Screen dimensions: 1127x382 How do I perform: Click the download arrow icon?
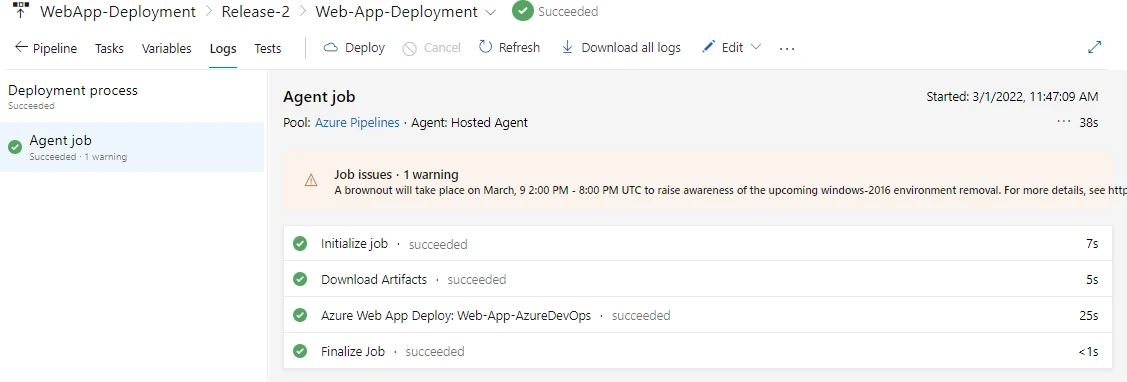tap(567, 47)
